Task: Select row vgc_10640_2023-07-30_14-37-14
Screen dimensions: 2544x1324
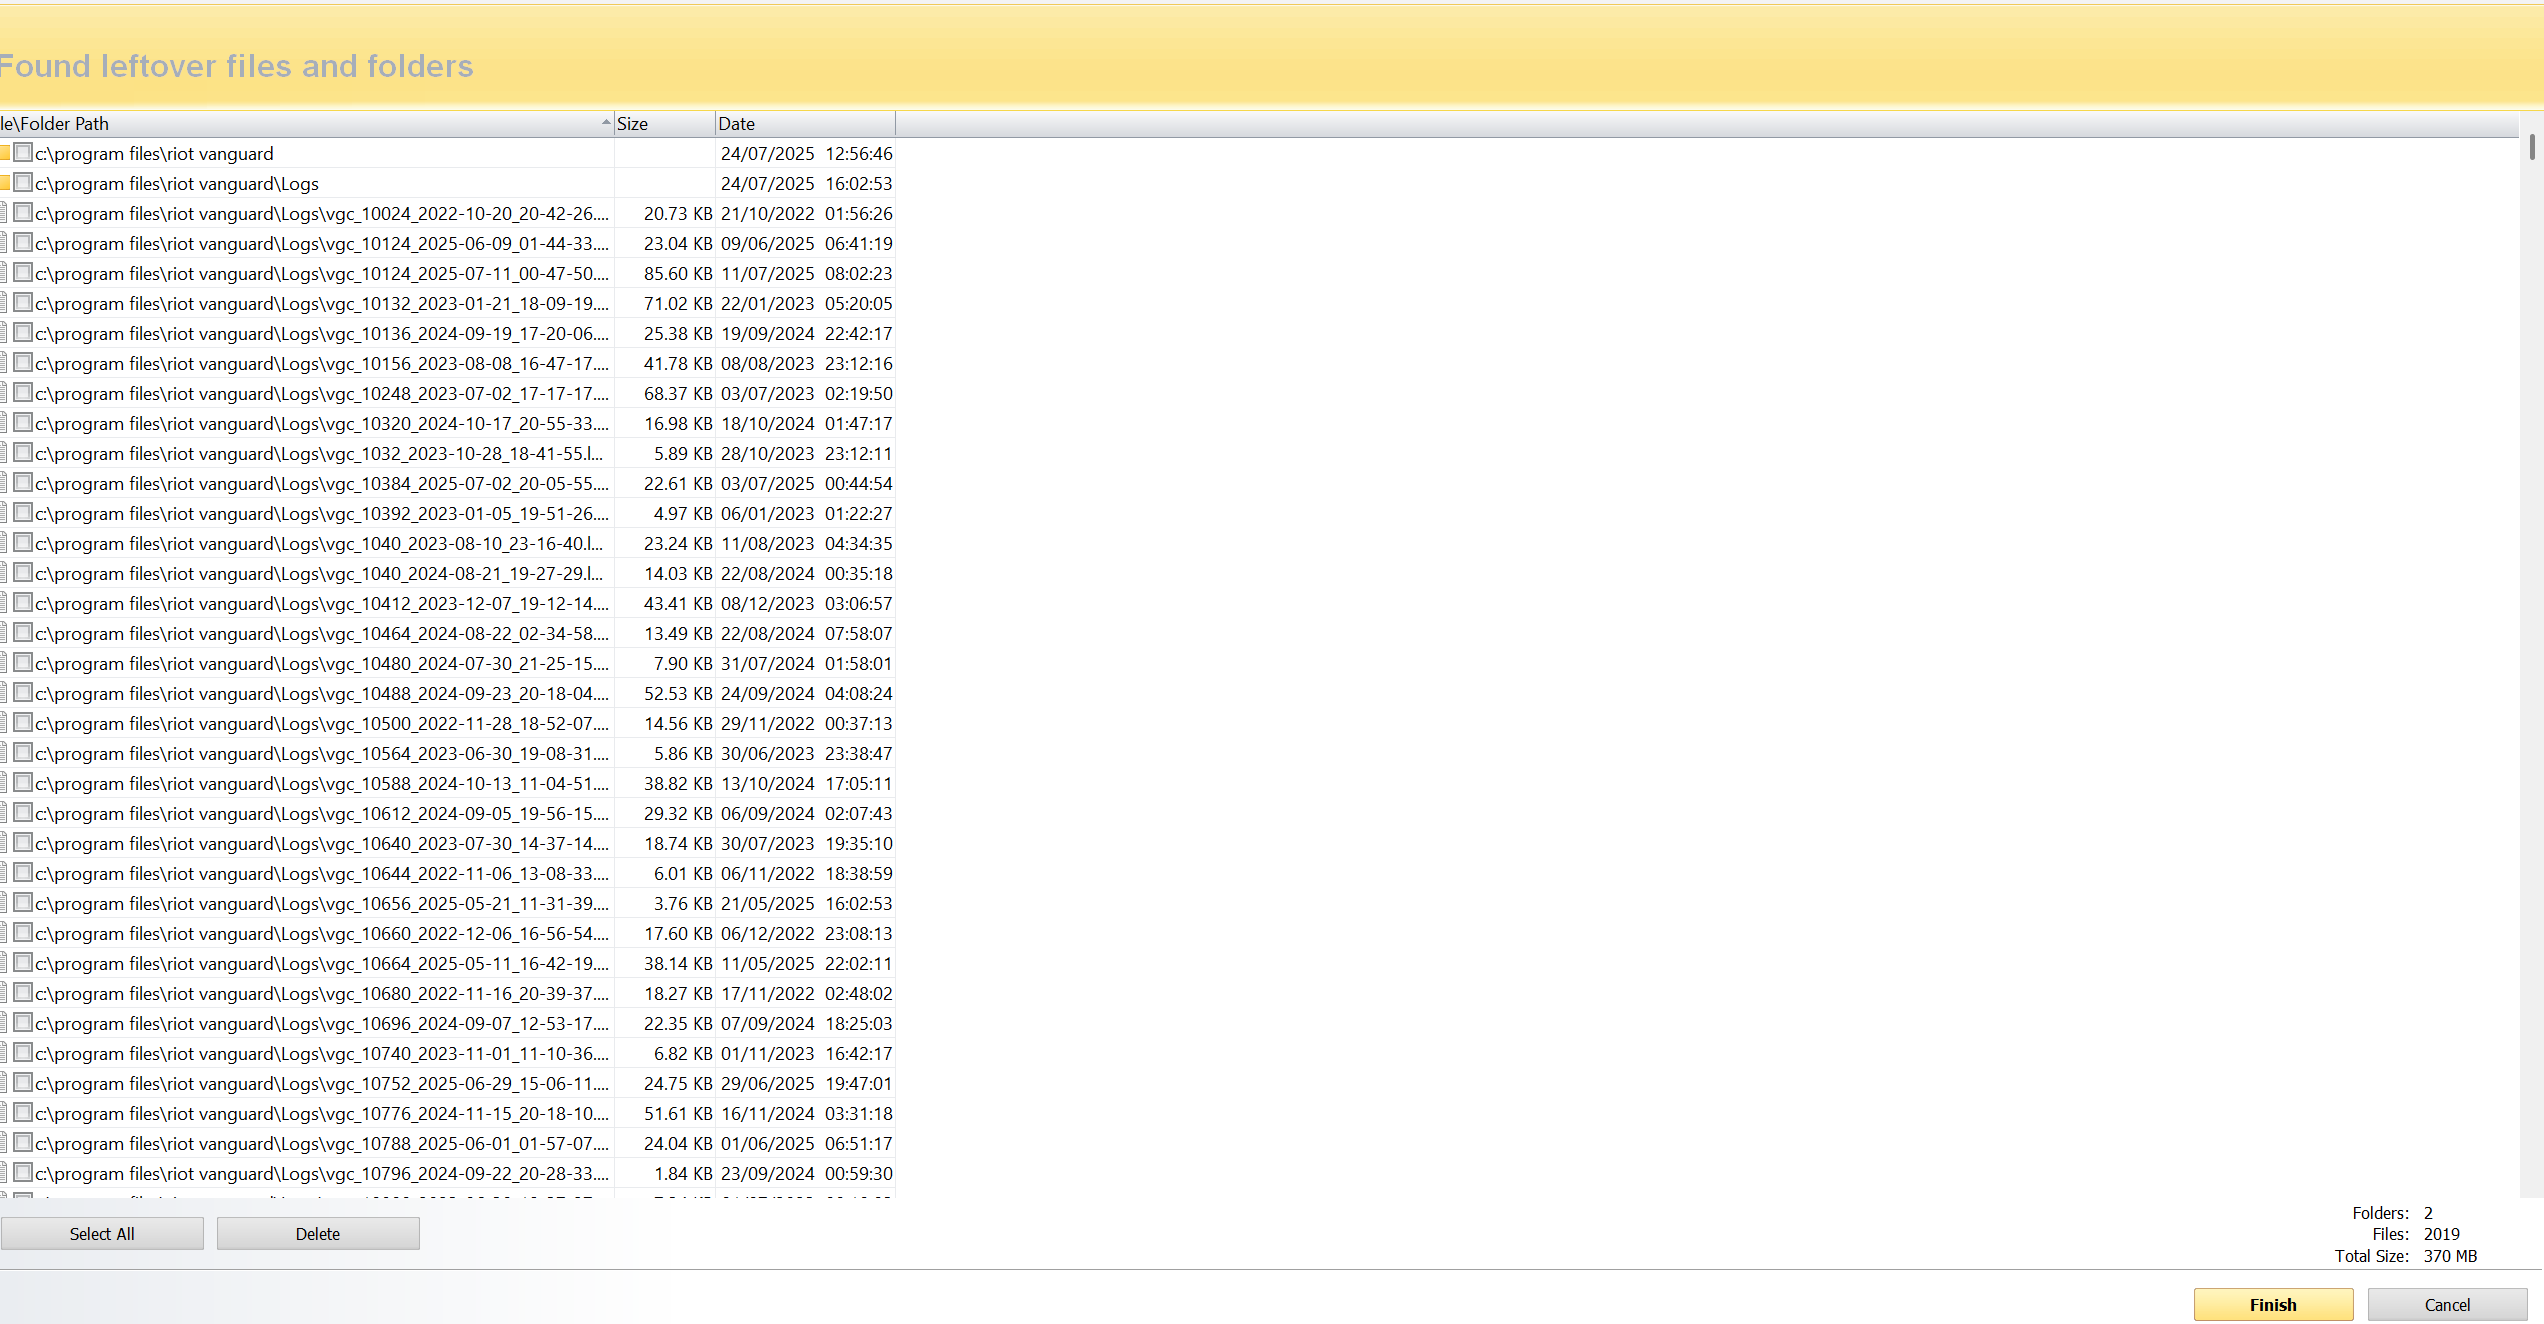Action: coord(447,843)
